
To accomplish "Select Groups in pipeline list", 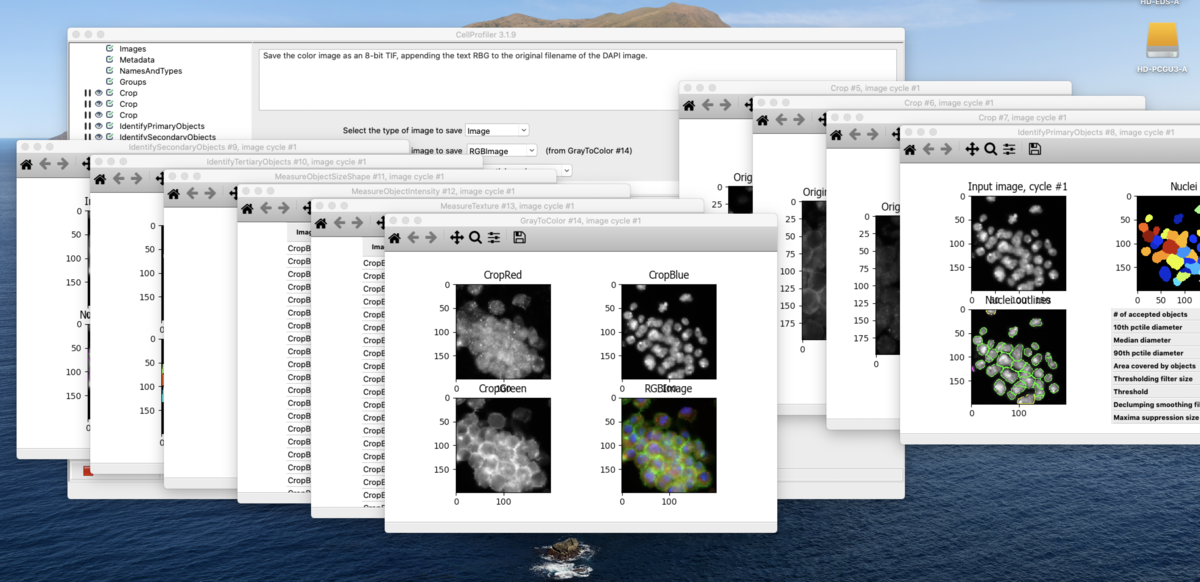I will (x=132, y=82).
